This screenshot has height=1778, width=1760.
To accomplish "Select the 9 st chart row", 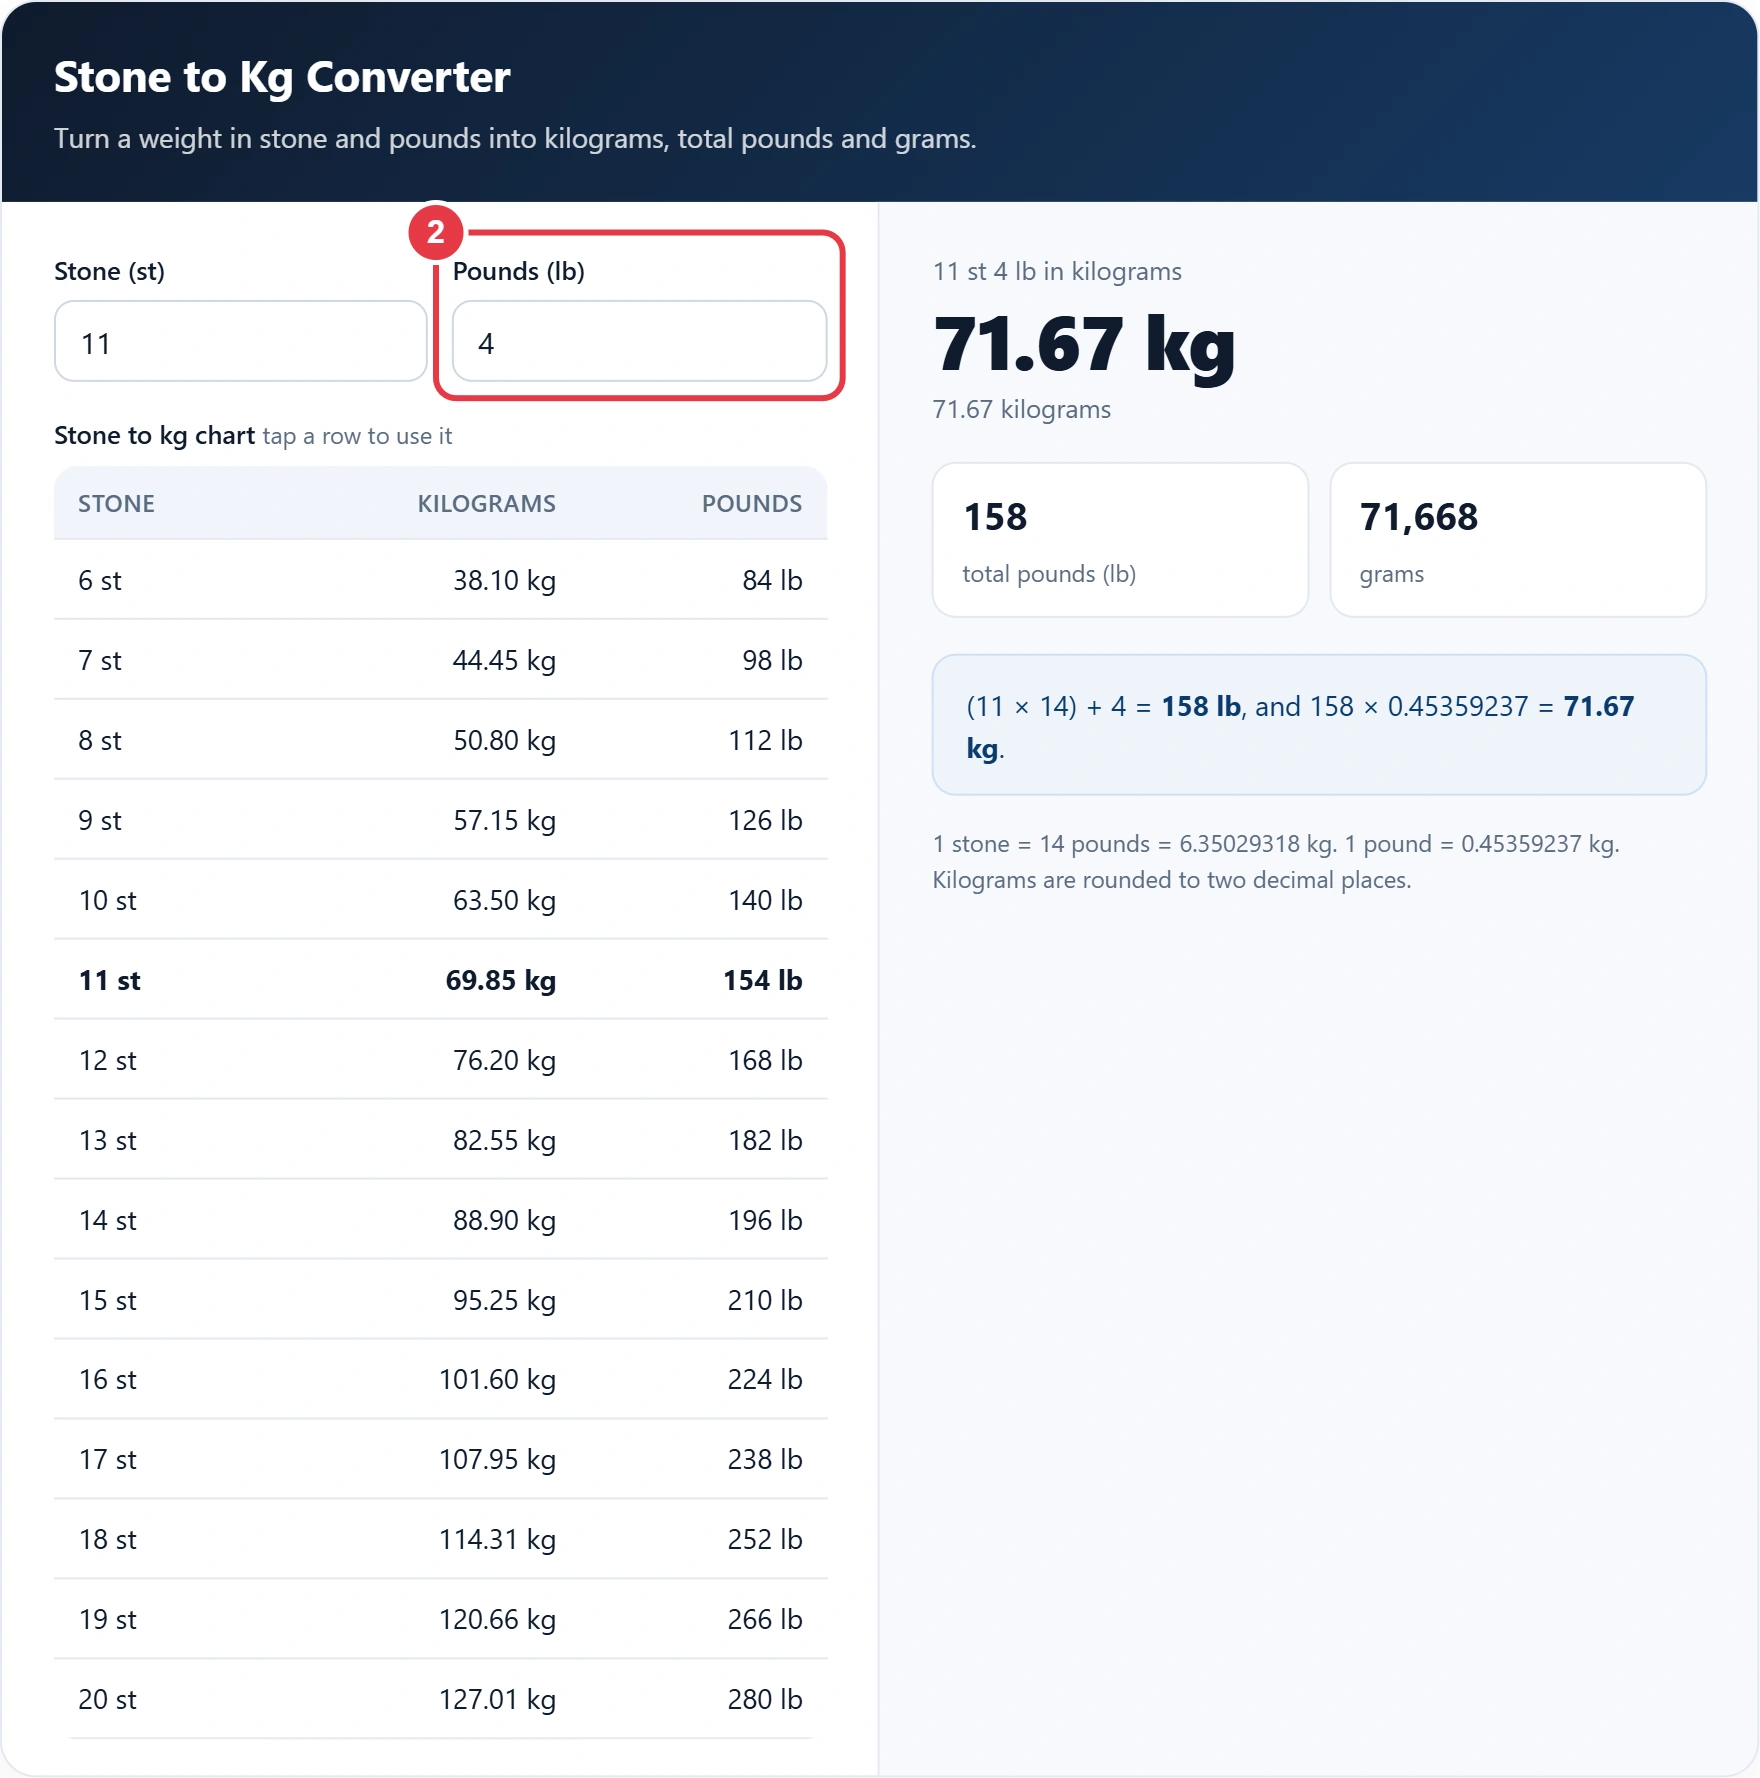I will [441, 820].
